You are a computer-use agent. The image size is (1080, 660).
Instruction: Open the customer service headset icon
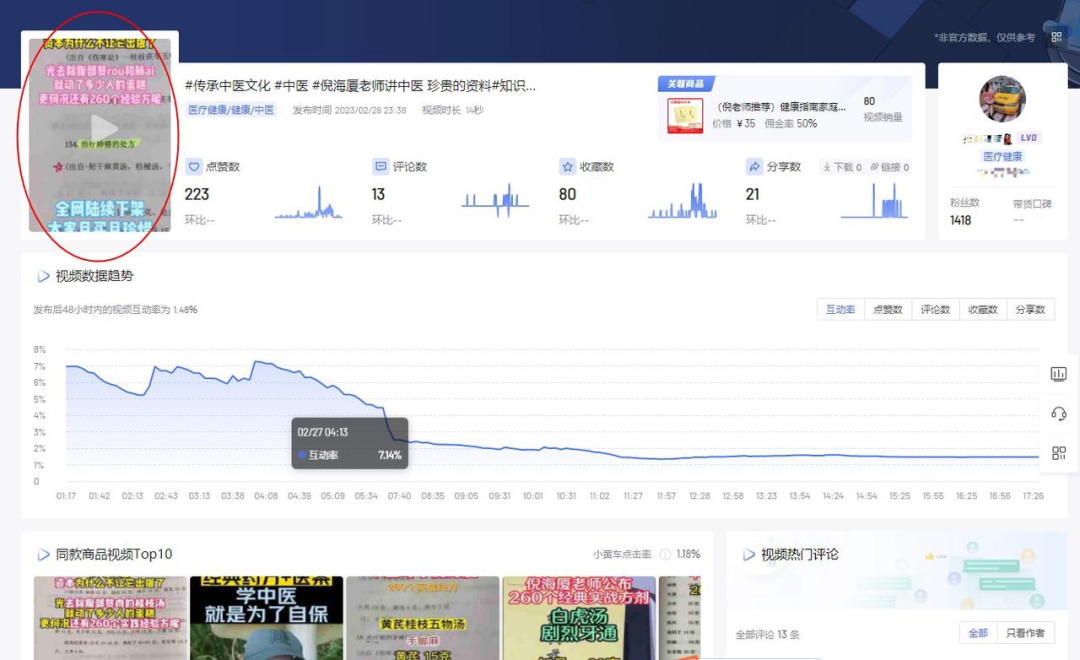pyautogui.click(x=1059, y=413)
